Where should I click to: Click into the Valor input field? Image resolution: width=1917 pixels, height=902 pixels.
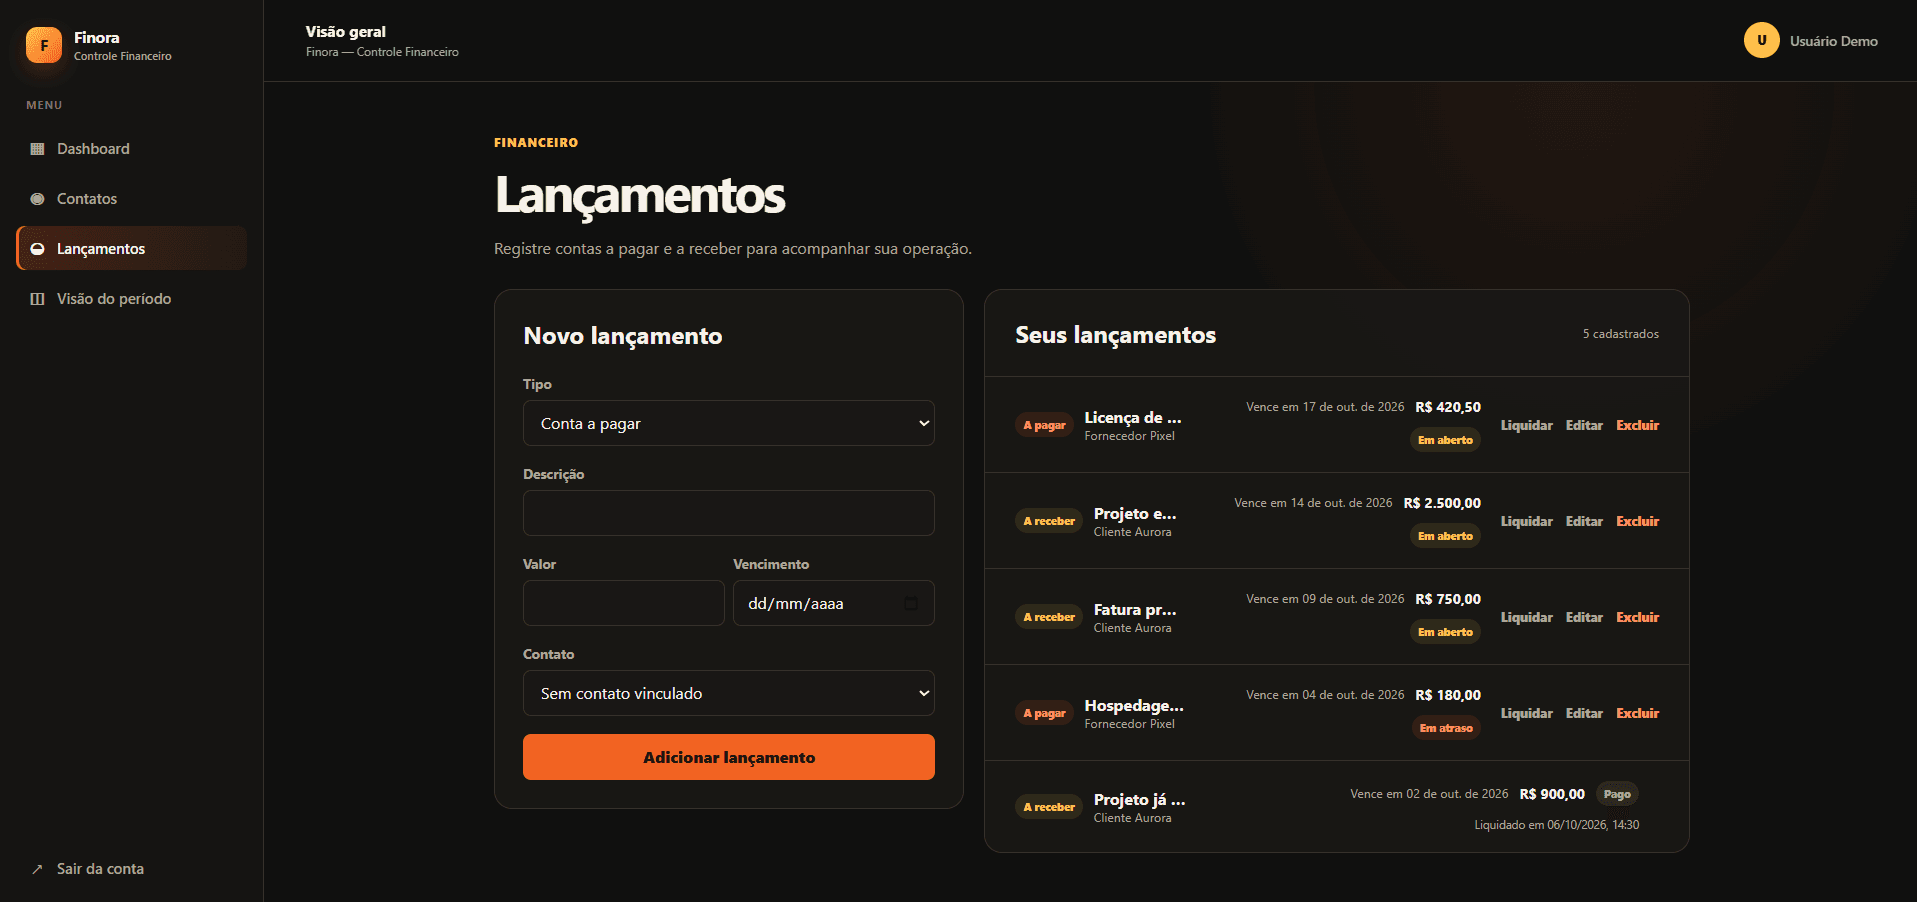pos(623,603)
